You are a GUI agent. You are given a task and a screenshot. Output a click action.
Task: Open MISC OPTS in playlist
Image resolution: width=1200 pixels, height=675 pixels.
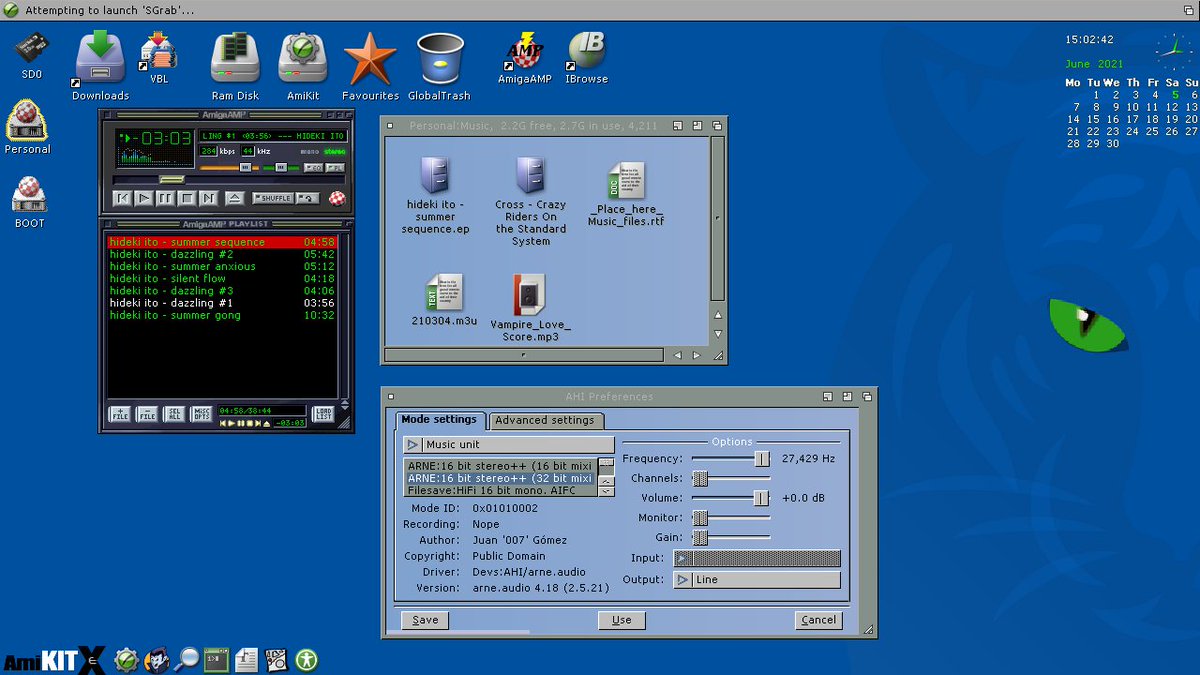click(x=202, y=414)
